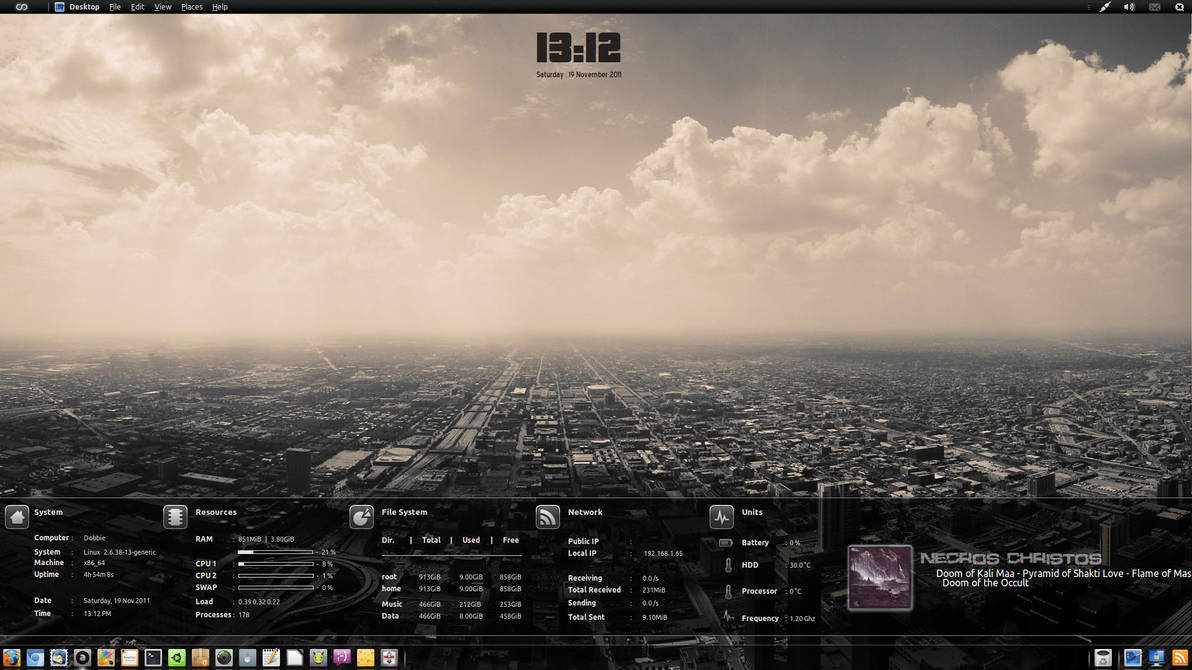Click the network connection plug indicator
Viewport: 1192px width, 670px height.
[1105, 7]
